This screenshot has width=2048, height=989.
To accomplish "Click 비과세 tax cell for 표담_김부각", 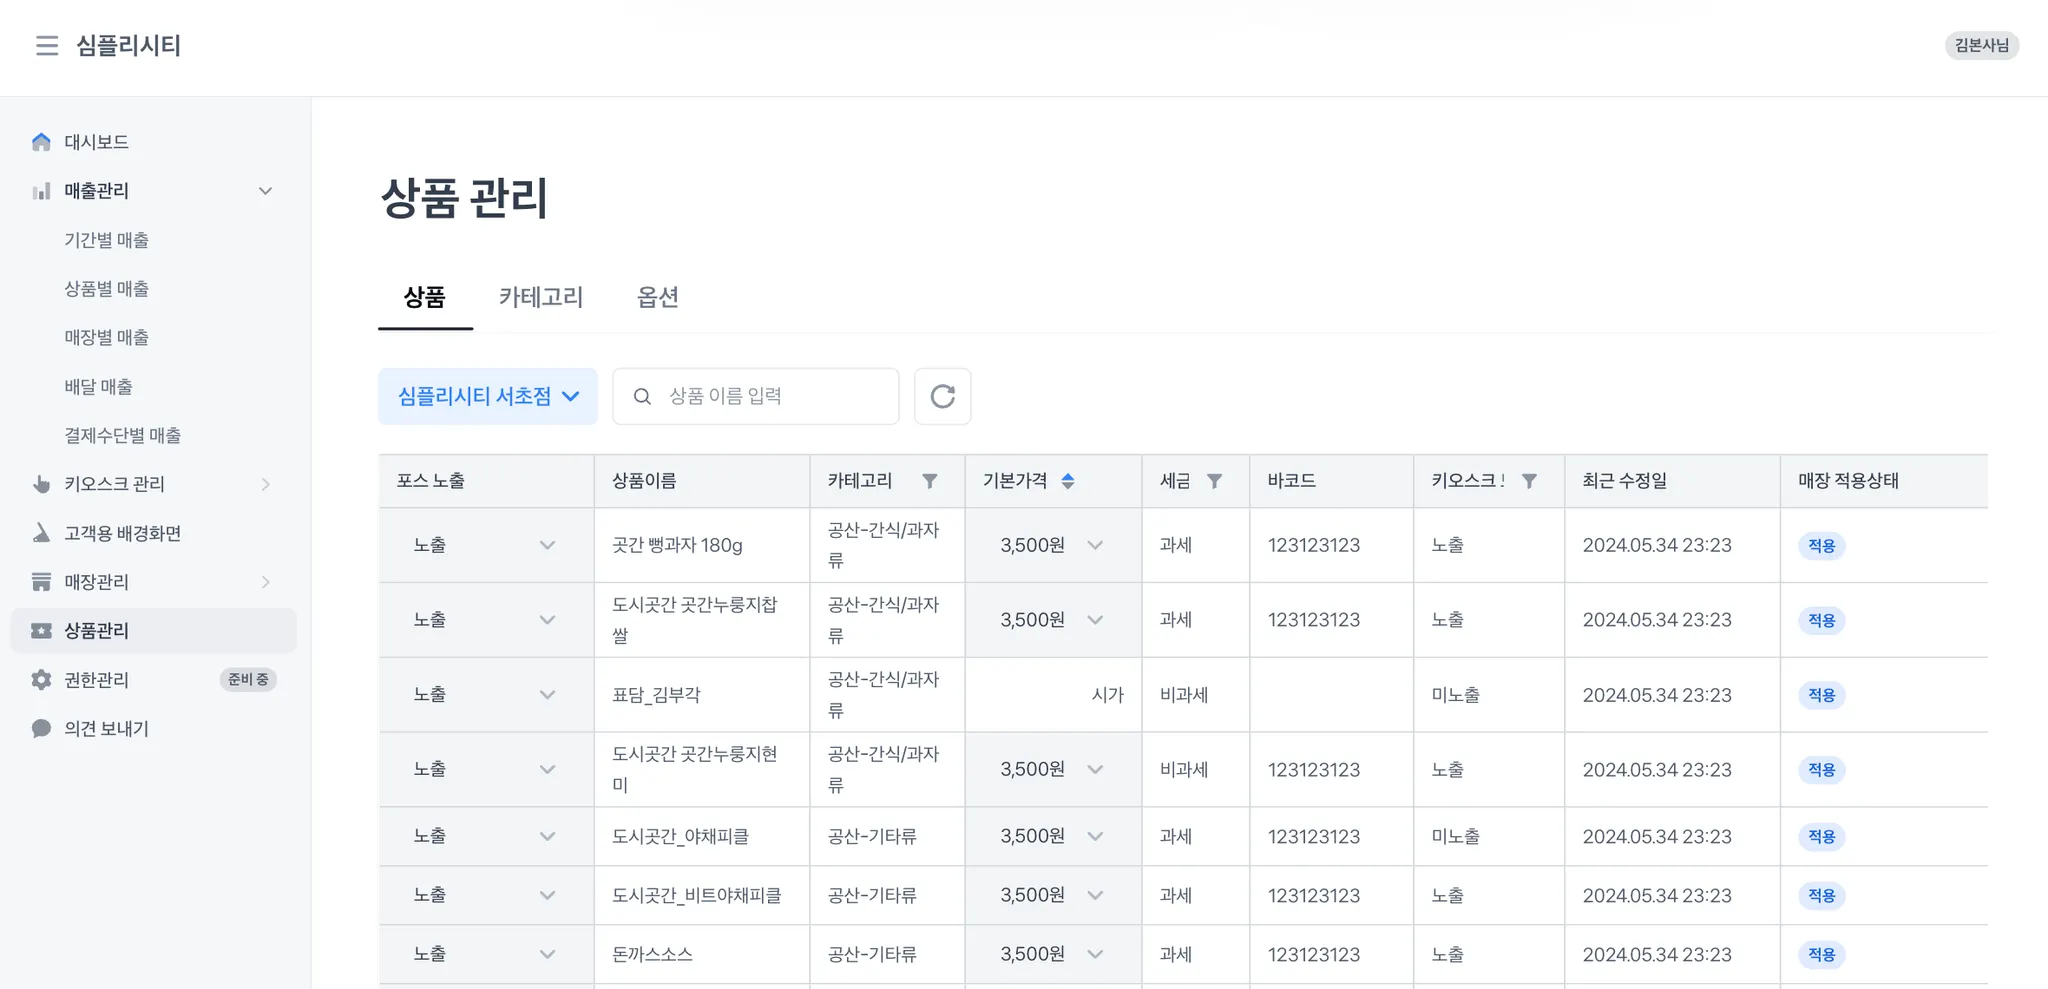I will pyautogui.click(x=1184, y=695).
